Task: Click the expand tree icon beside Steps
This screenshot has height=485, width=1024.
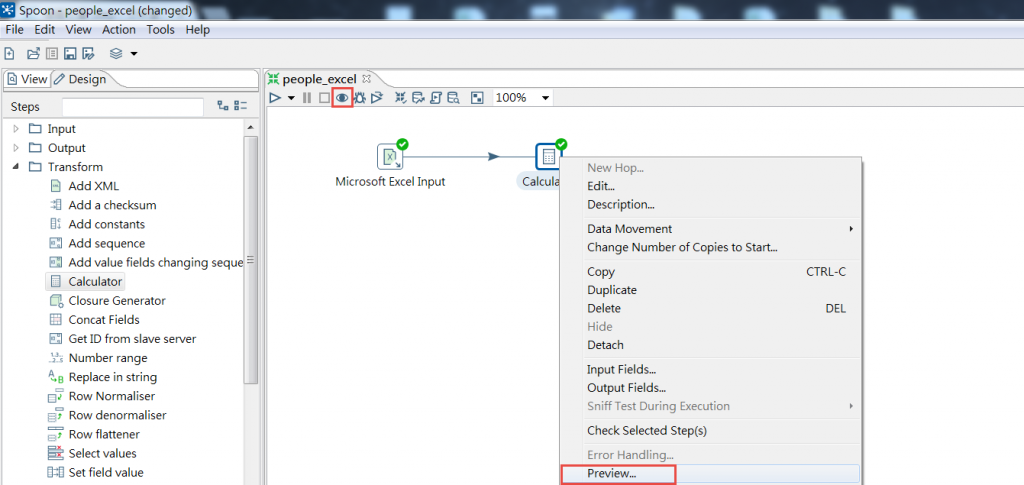Action: [x=223, y=106]
